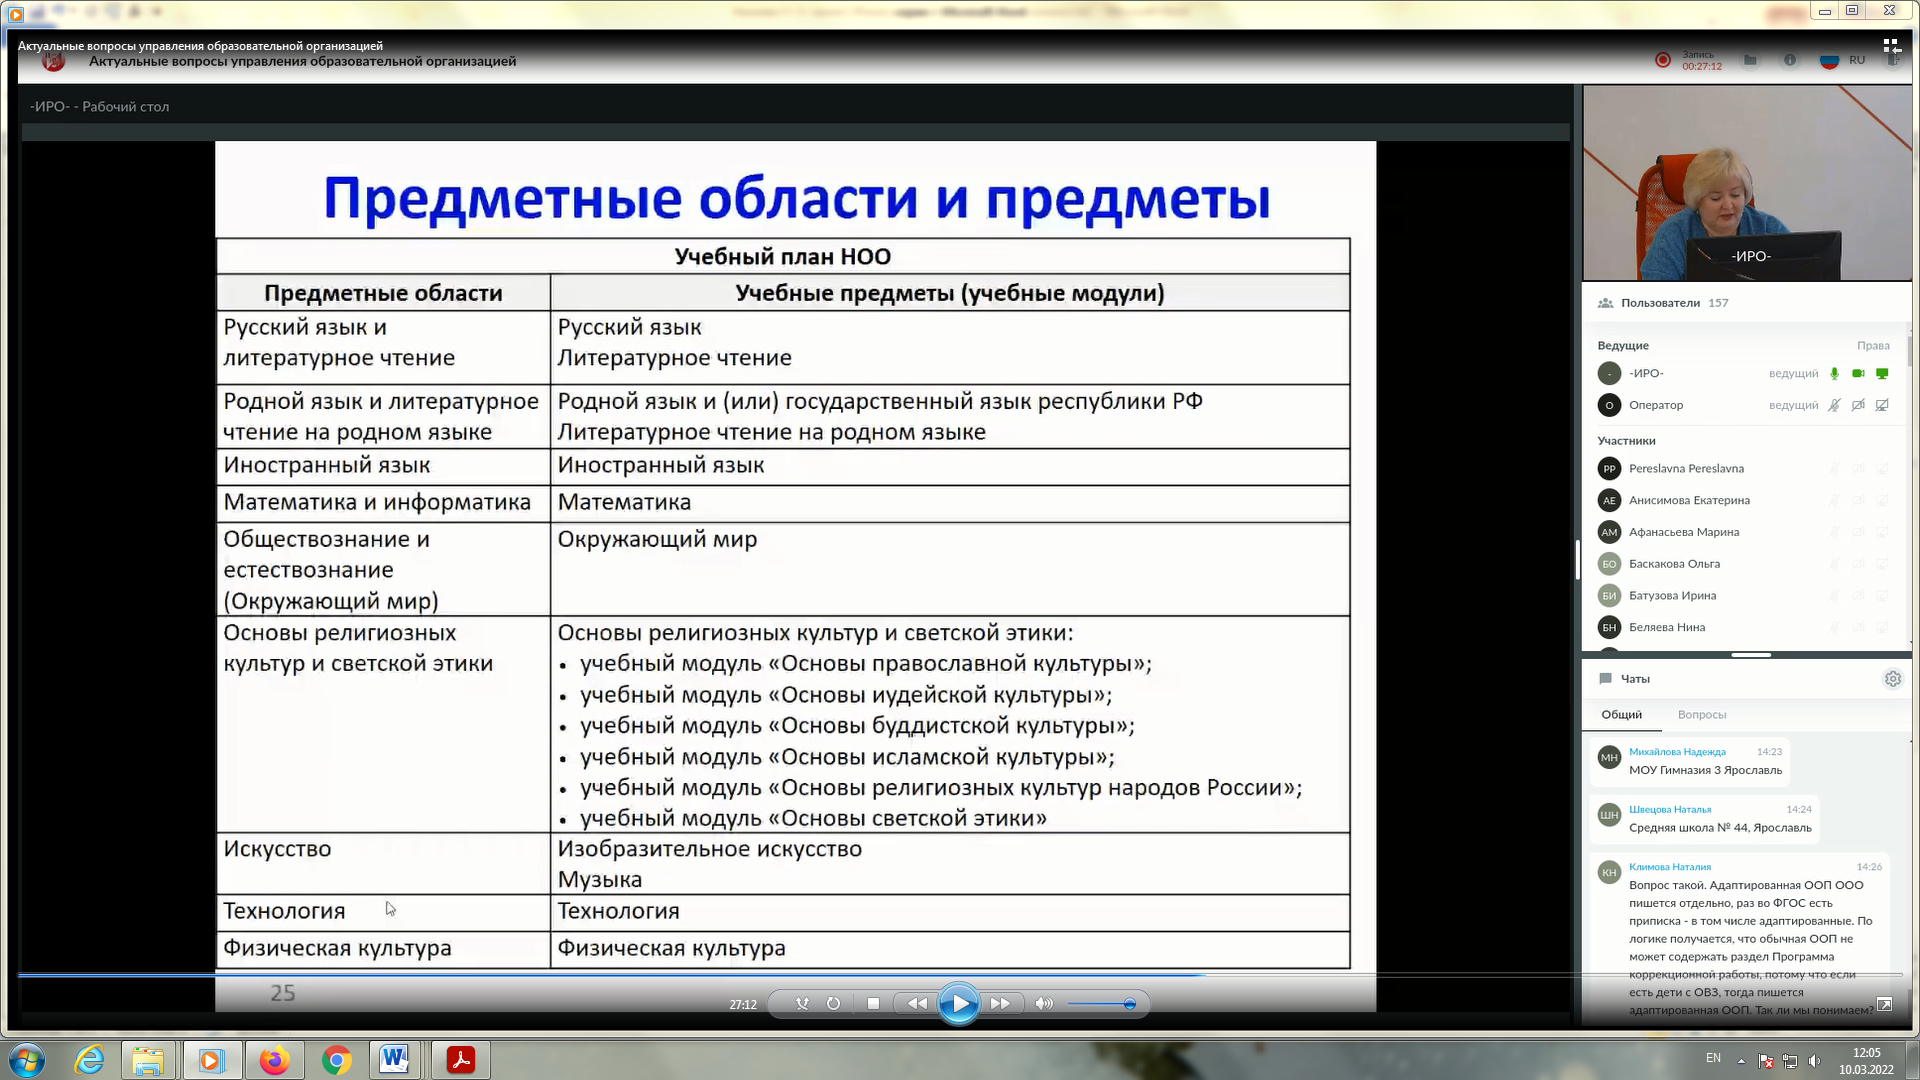The width and height of the screenshot is (1920, 1080).
Task: Click the switch-to-library squares icon
Action: (1891, 46)
